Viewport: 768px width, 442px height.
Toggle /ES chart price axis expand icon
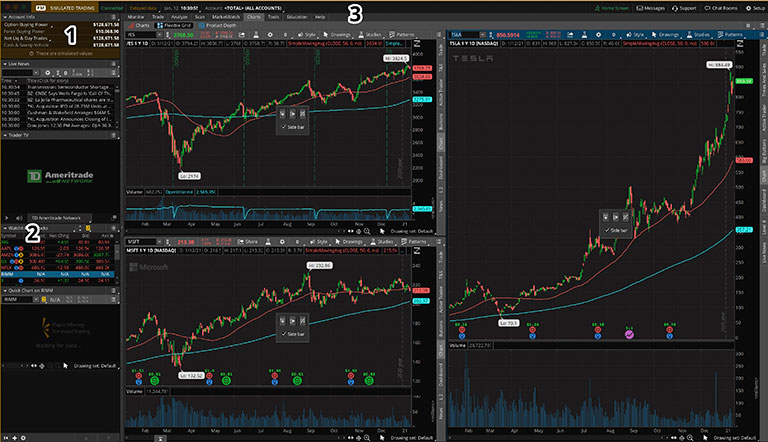pos(417,44)
